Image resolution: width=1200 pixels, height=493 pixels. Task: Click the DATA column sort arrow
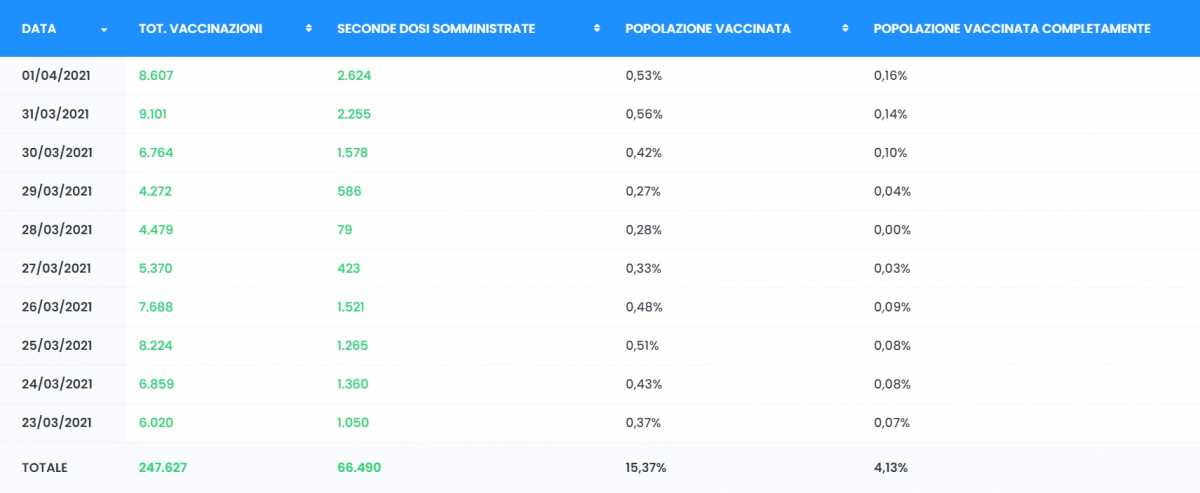click(x=104, y=29)
